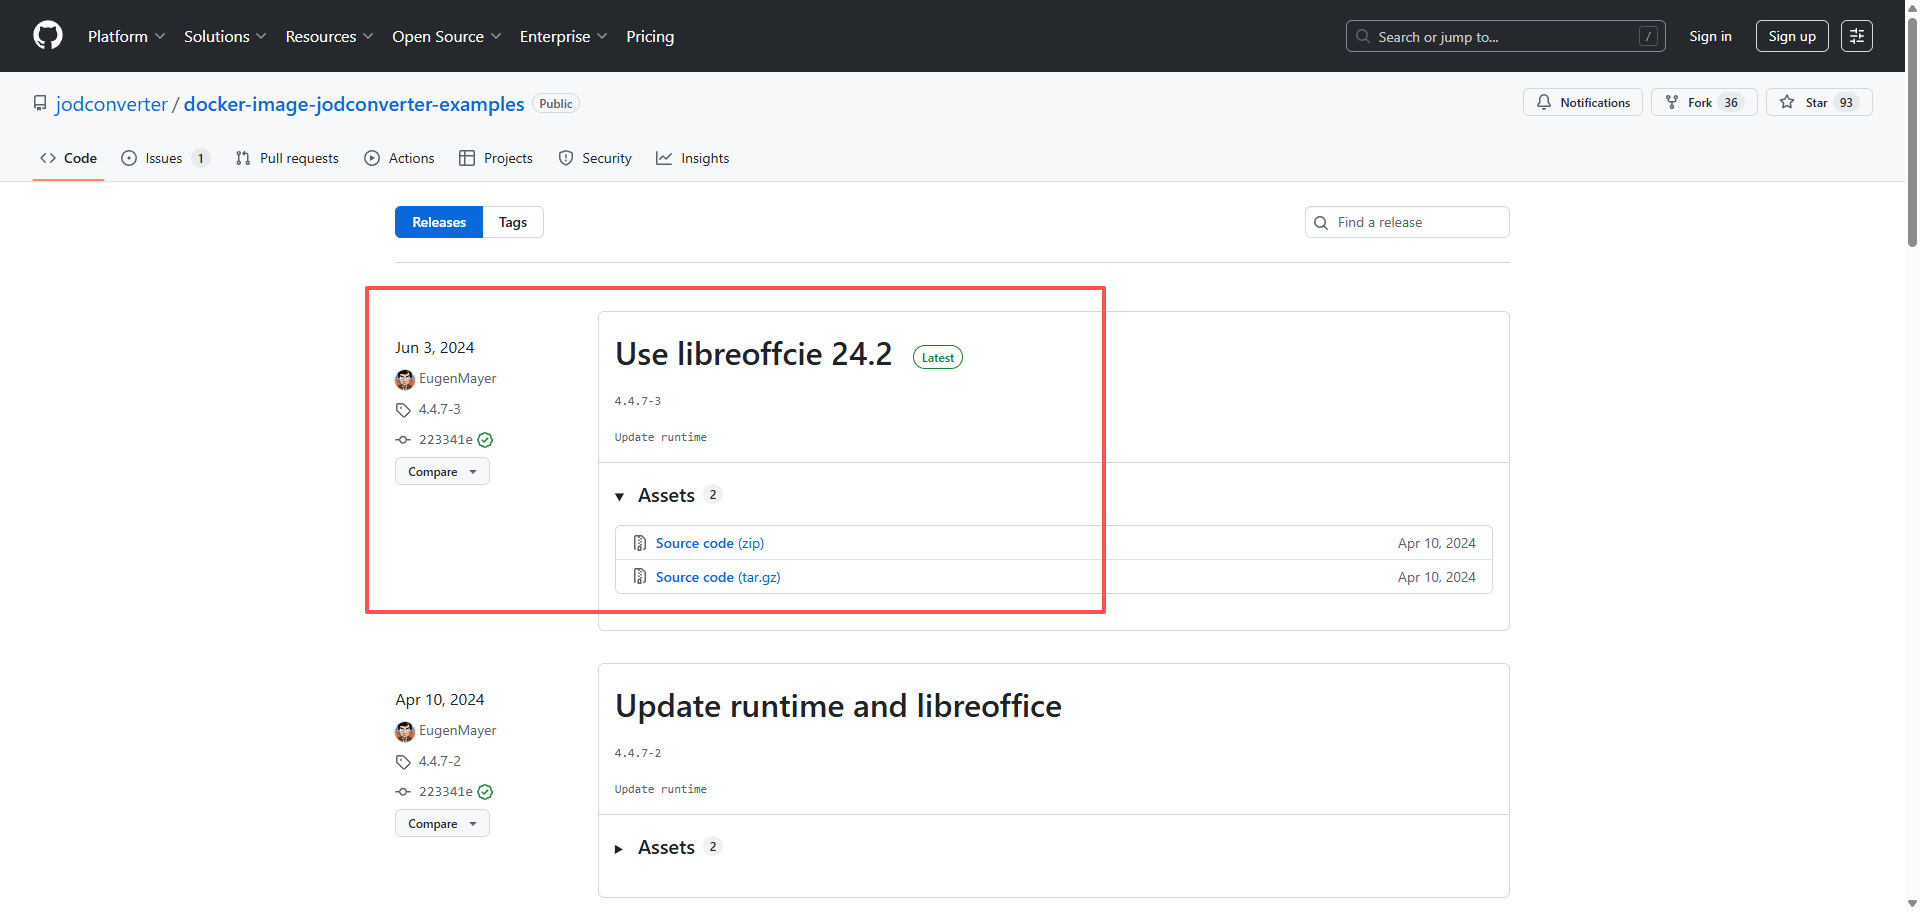This screenshot has height=911, width=1920.
Task: Click EugenMayer avatar in Jun 3 release
Action: click(x=405, y=379)
